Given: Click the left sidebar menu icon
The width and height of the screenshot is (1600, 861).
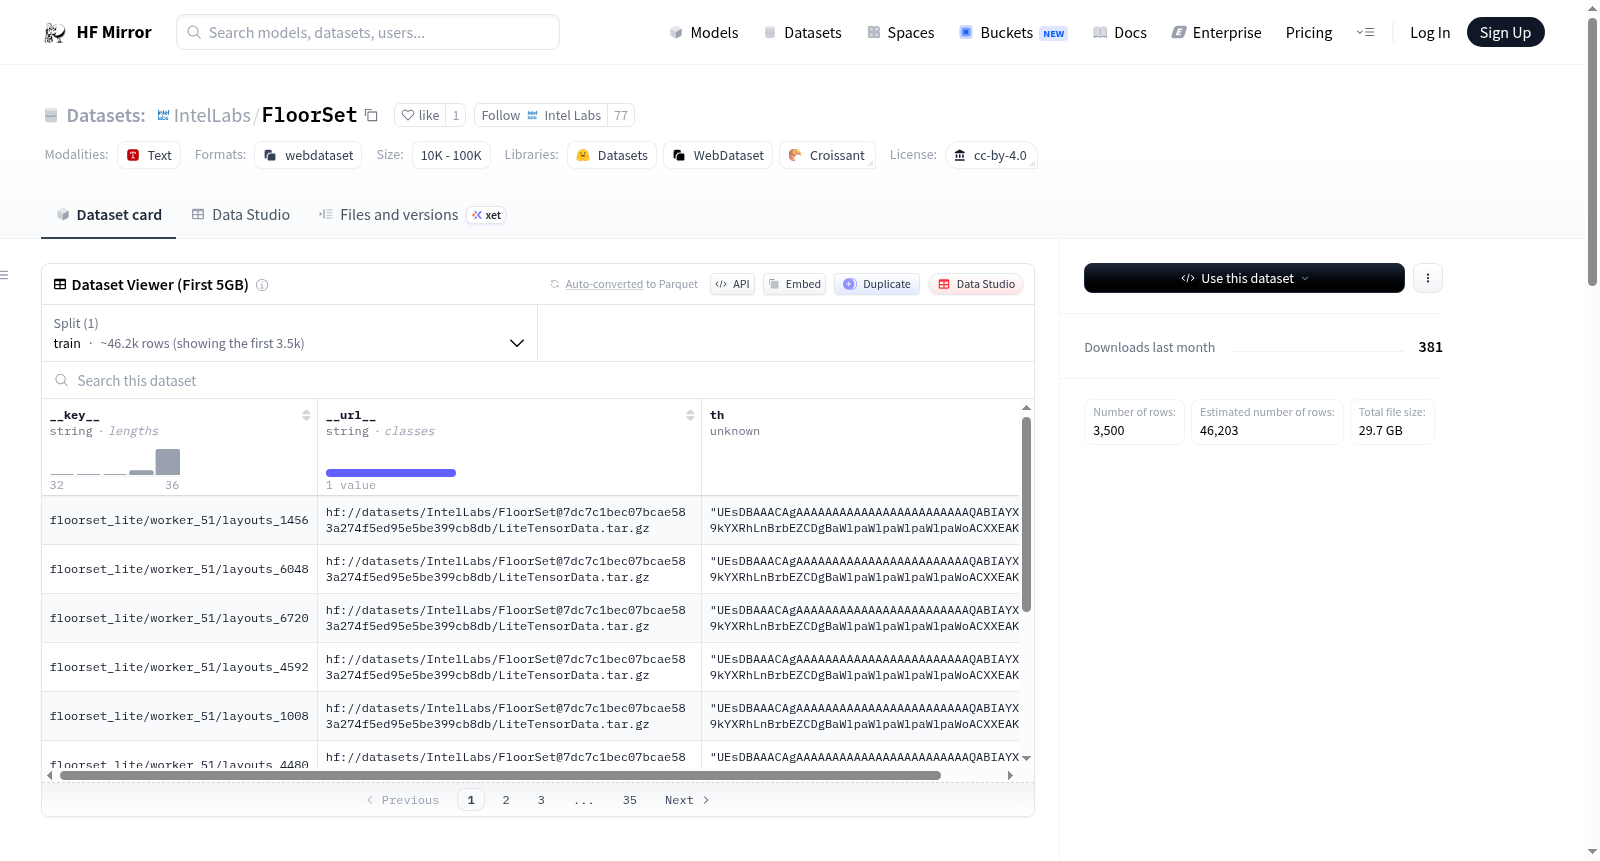Looking at the screenshot, I should [4, 275].
